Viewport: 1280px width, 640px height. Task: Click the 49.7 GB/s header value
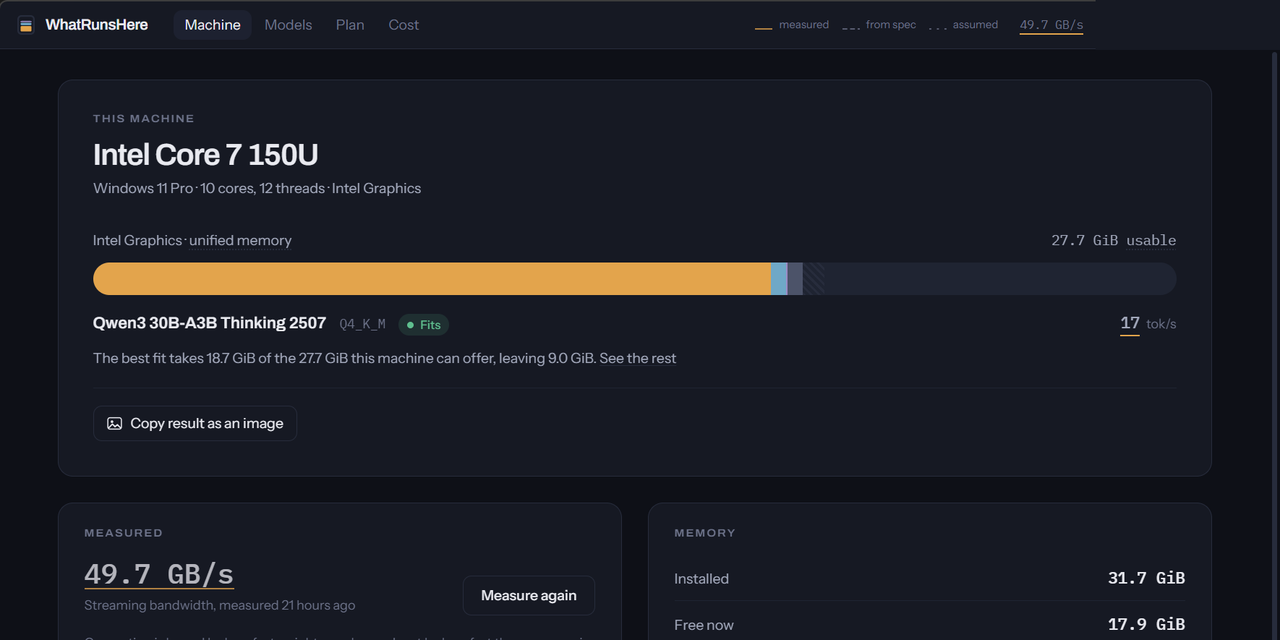click(1051, 25)
